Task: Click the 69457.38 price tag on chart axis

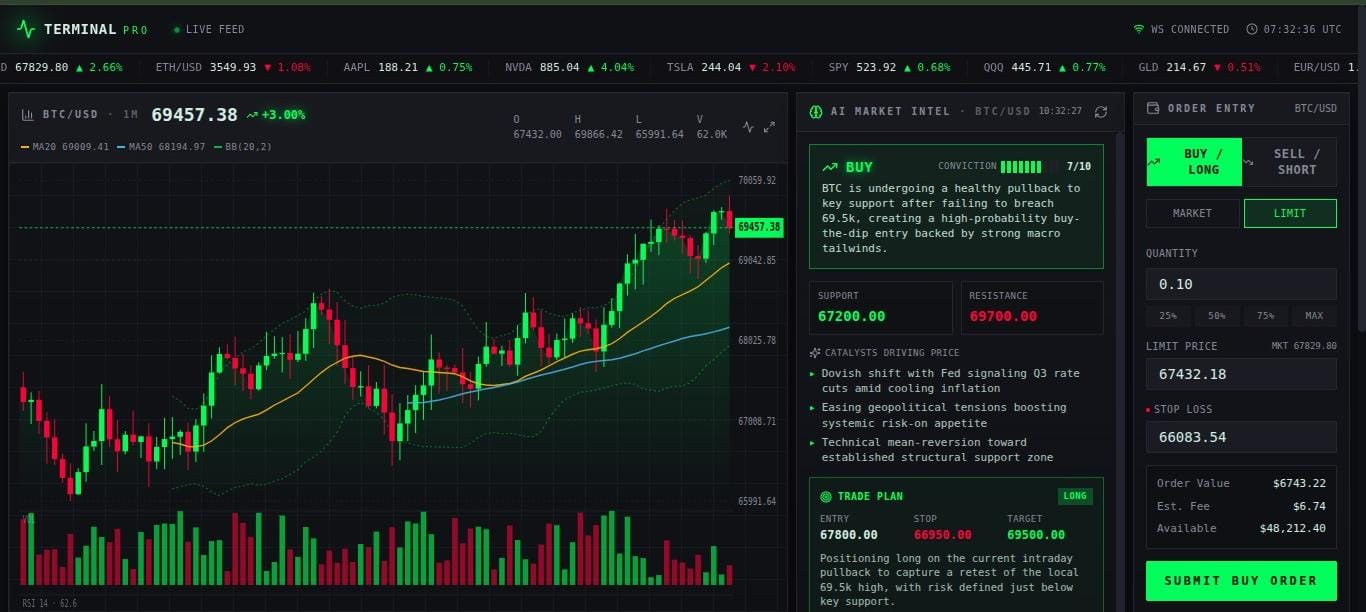Action: tap(758, 228)
